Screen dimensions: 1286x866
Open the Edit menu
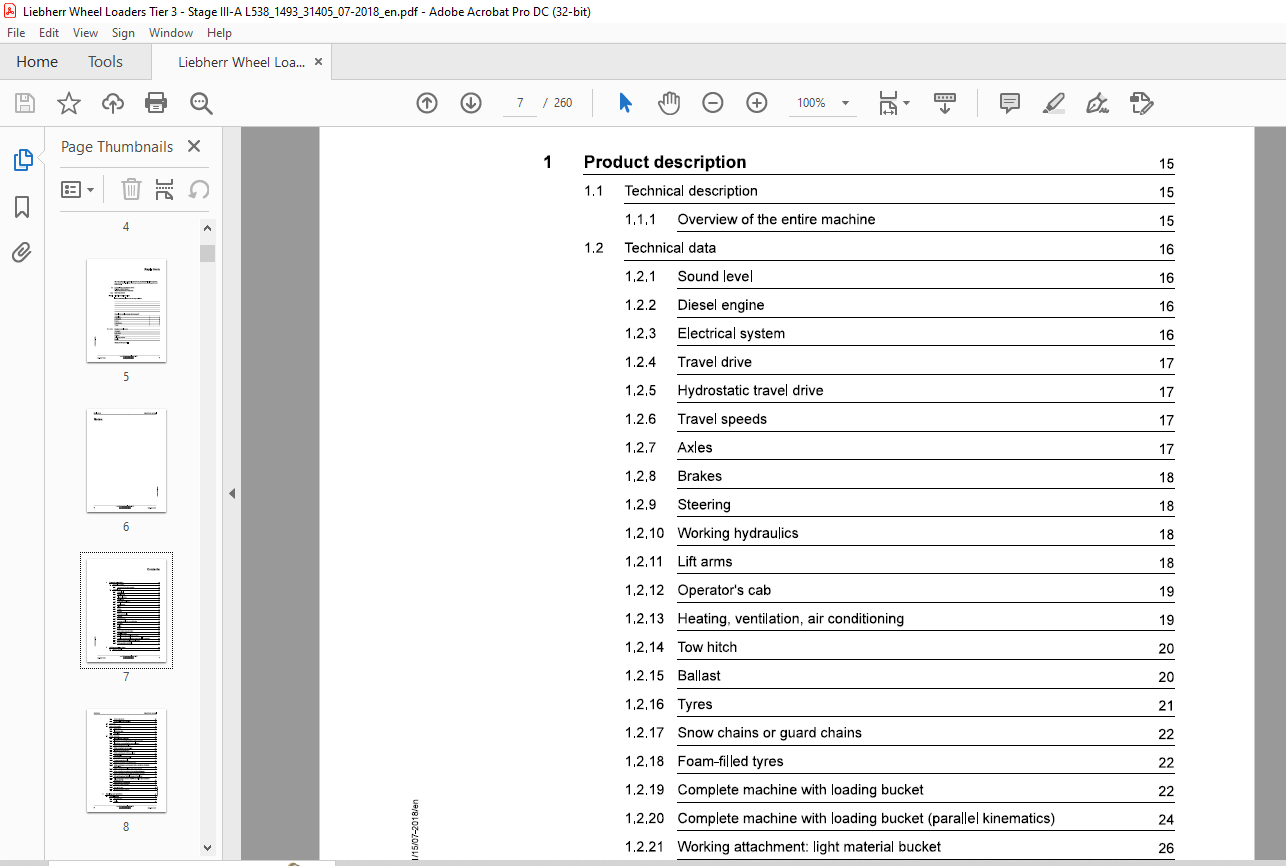click(49, 33)
